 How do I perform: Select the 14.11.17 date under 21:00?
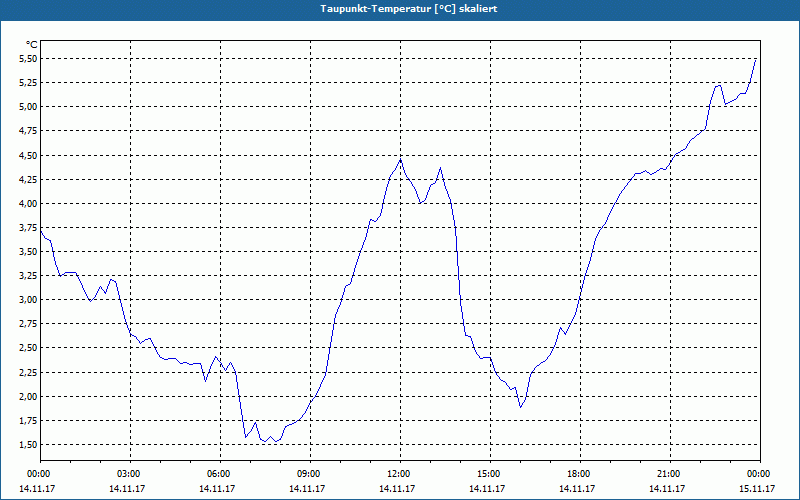click(667, 488)
